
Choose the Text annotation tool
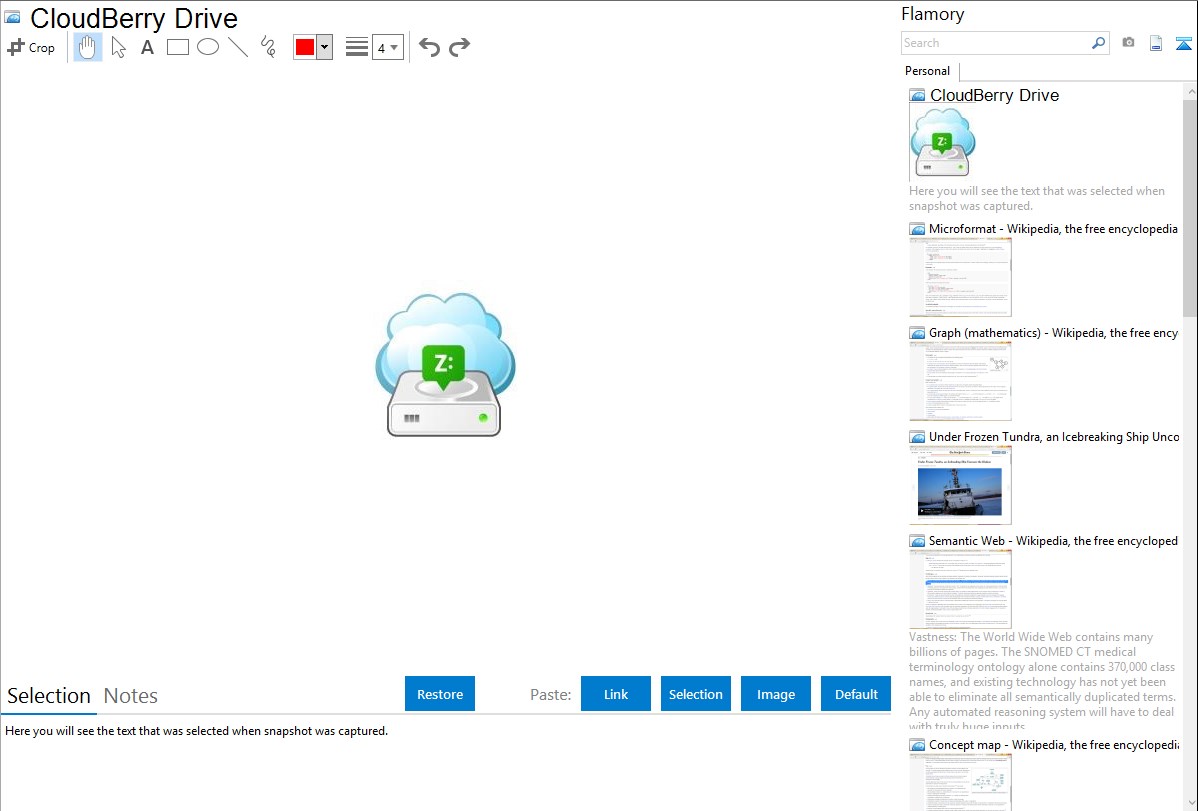pos(147,47)
